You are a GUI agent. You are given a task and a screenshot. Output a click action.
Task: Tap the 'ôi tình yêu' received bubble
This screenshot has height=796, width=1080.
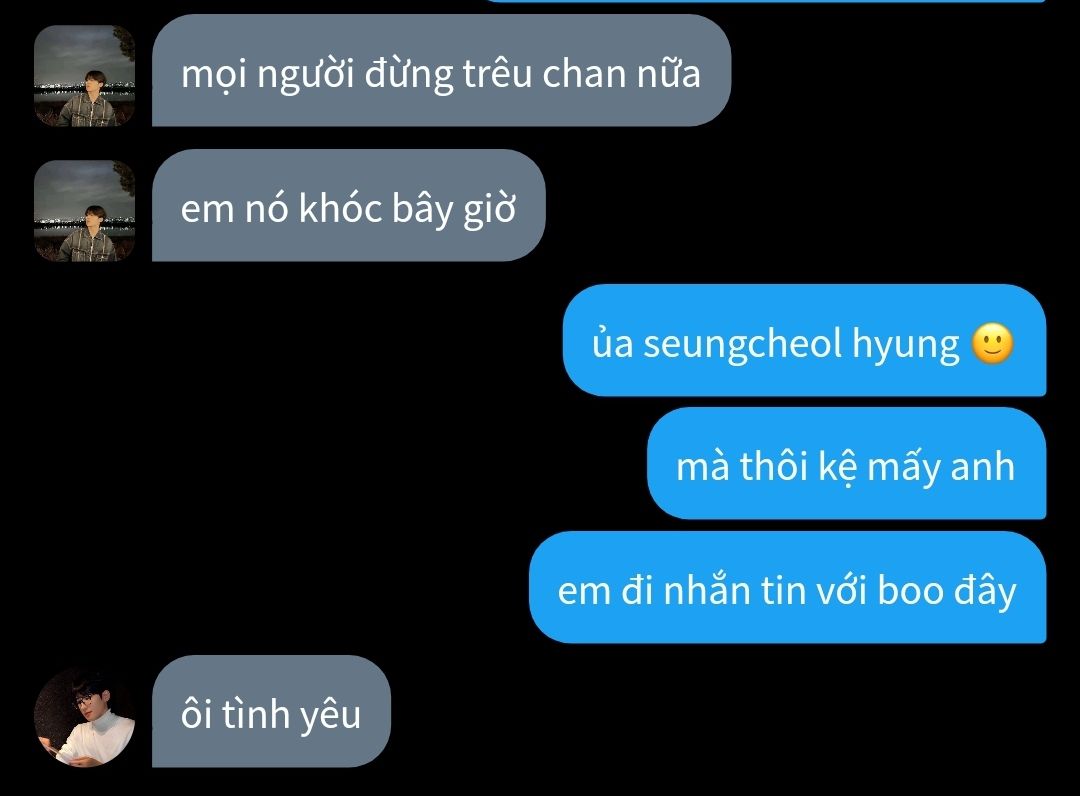point(271,711)
